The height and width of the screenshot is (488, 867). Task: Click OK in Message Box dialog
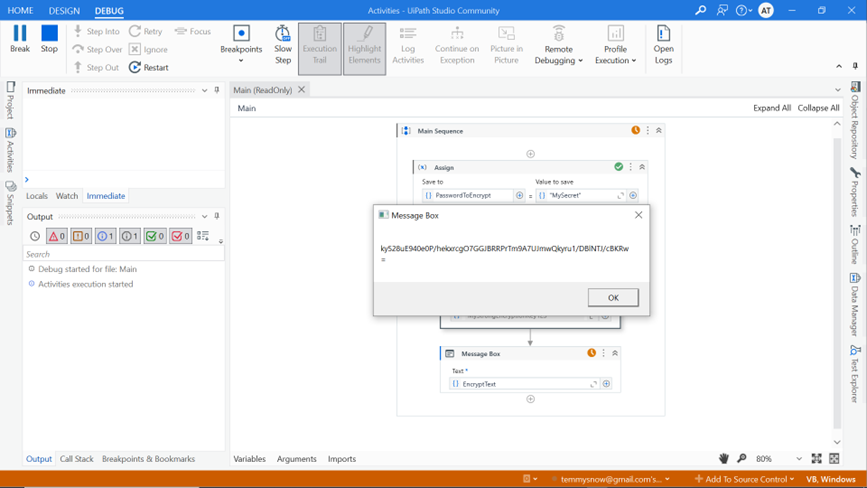click(613, 297)
